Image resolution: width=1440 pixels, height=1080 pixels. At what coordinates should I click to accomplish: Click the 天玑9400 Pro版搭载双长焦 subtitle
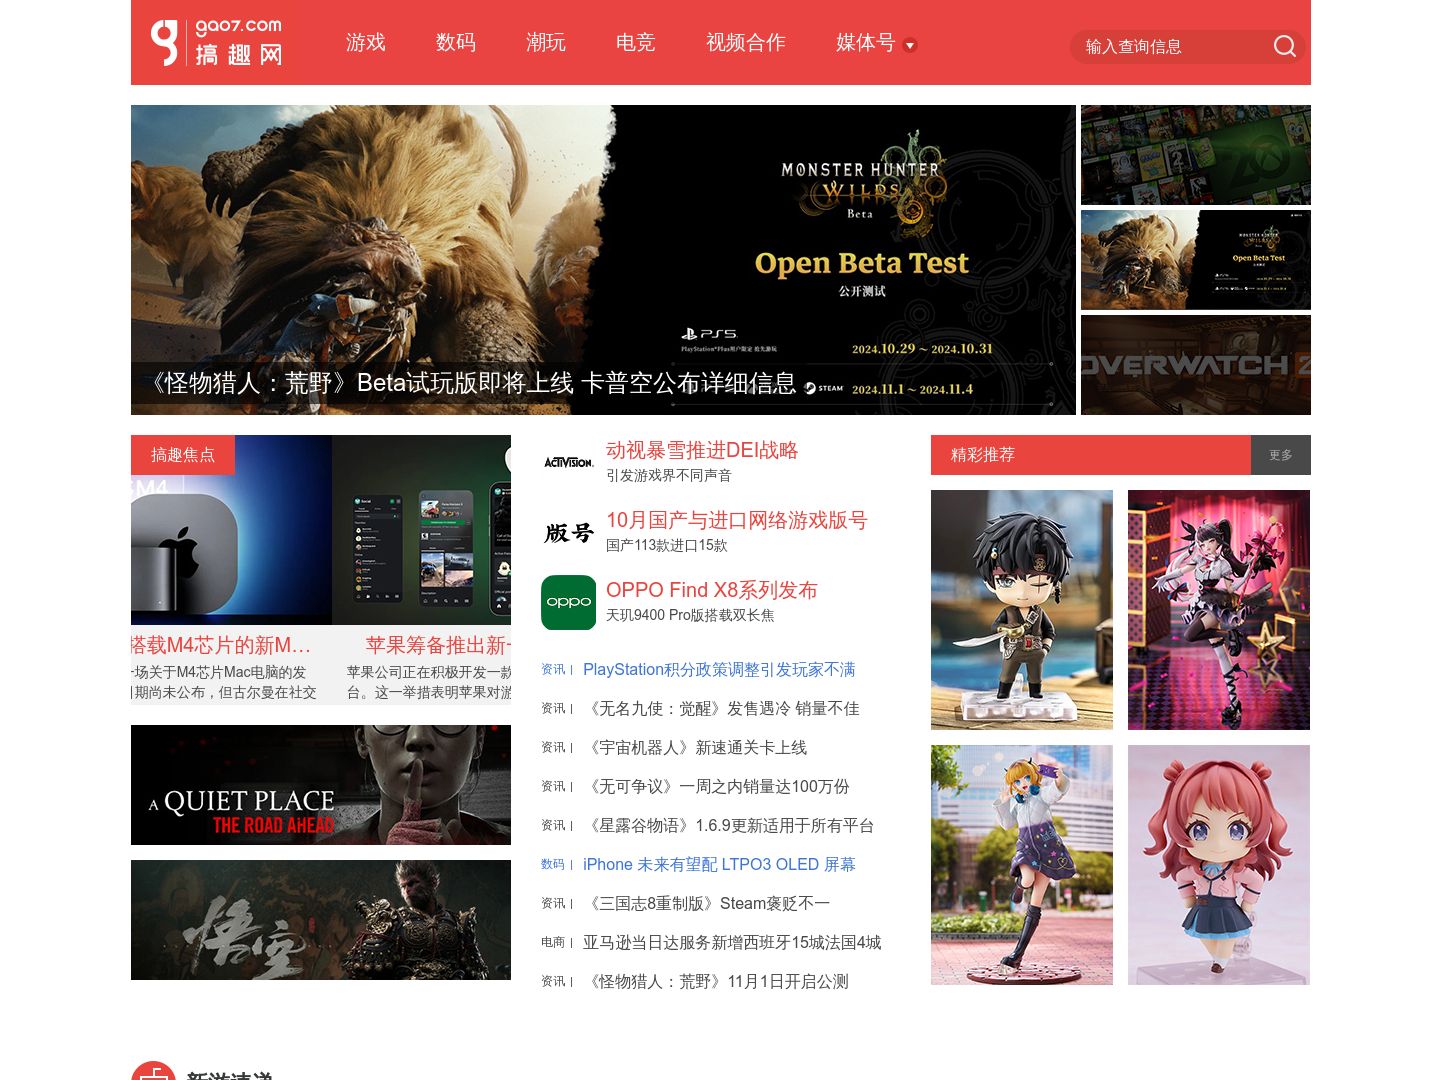pos(690,615)
